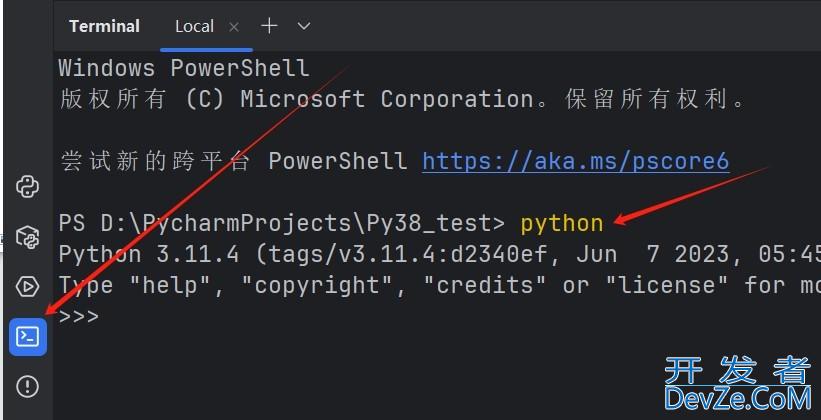Expand the terminal shell options dropdown
Image resolution: width=821 pixels, height=420 pixels.
304,26
